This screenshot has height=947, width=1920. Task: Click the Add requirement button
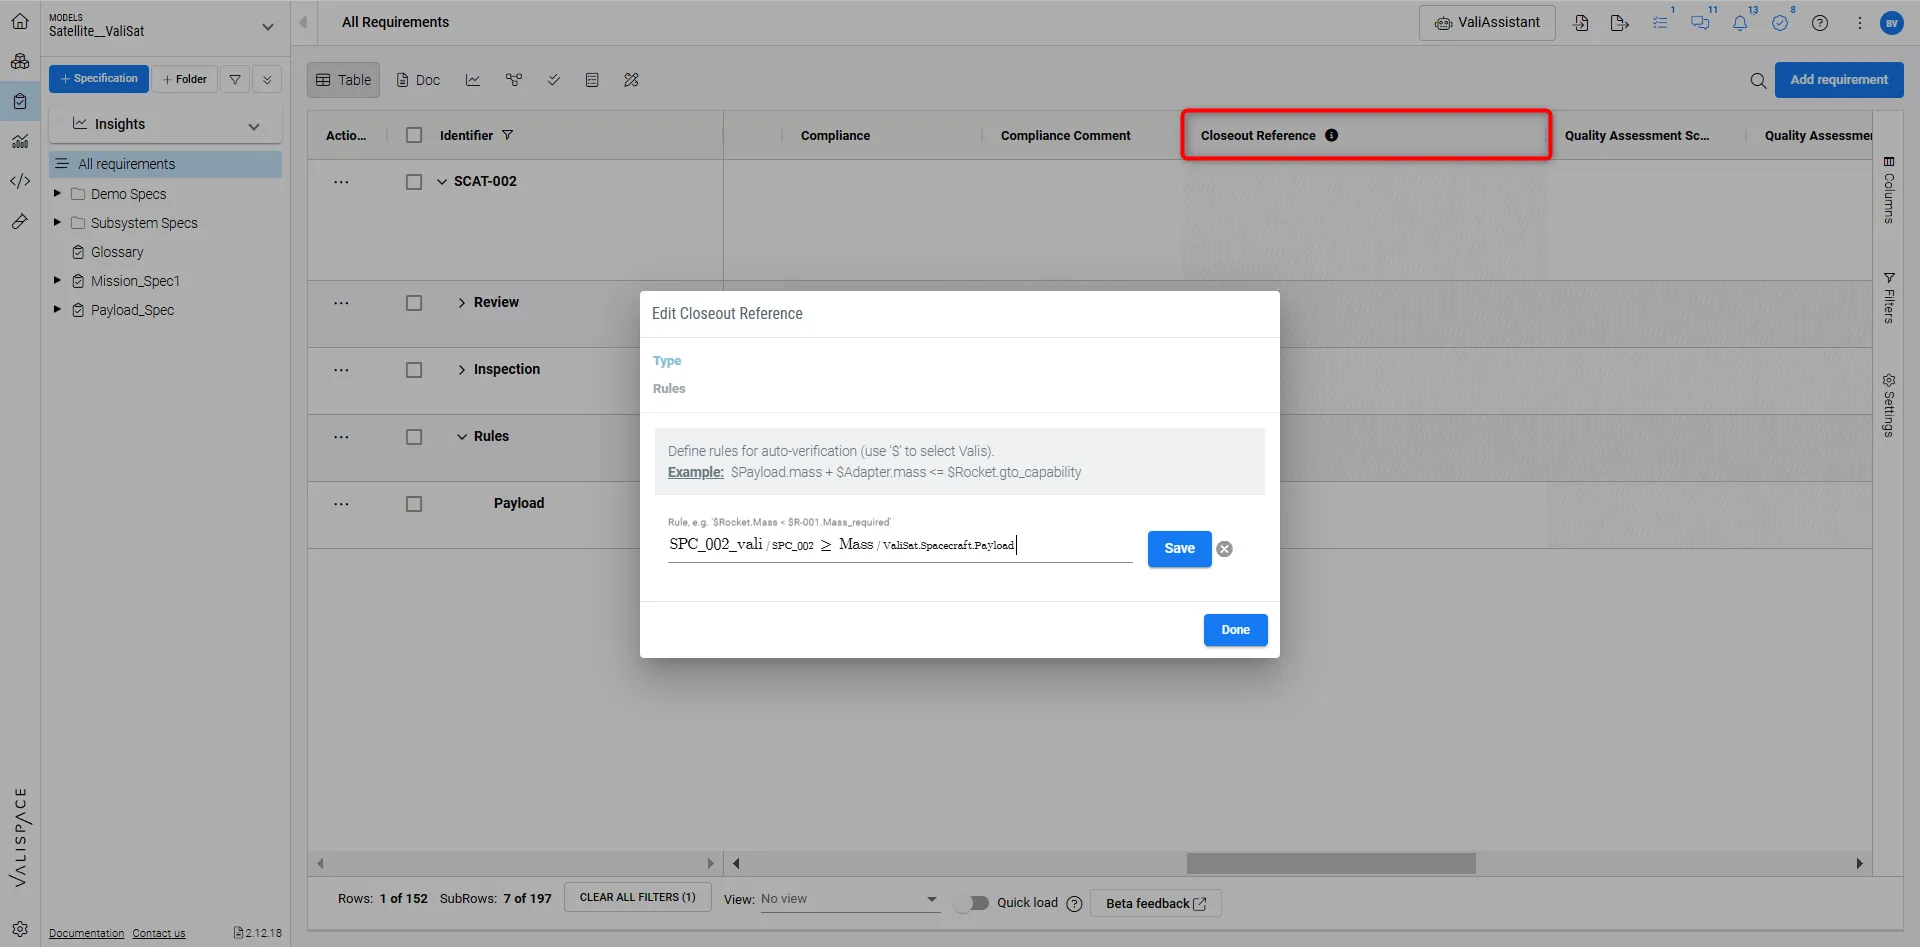(x=1839, y=80)
